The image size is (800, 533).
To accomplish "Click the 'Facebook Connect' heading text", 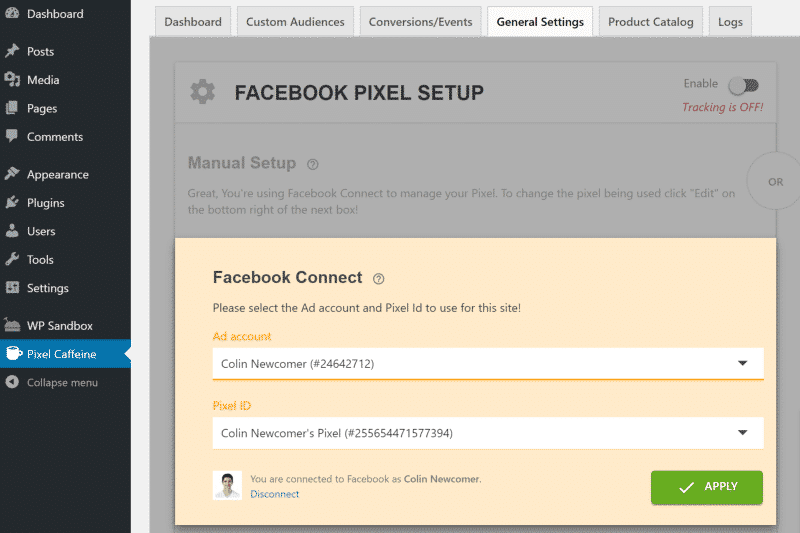I will pyautogui.click(x=287, y=277).
